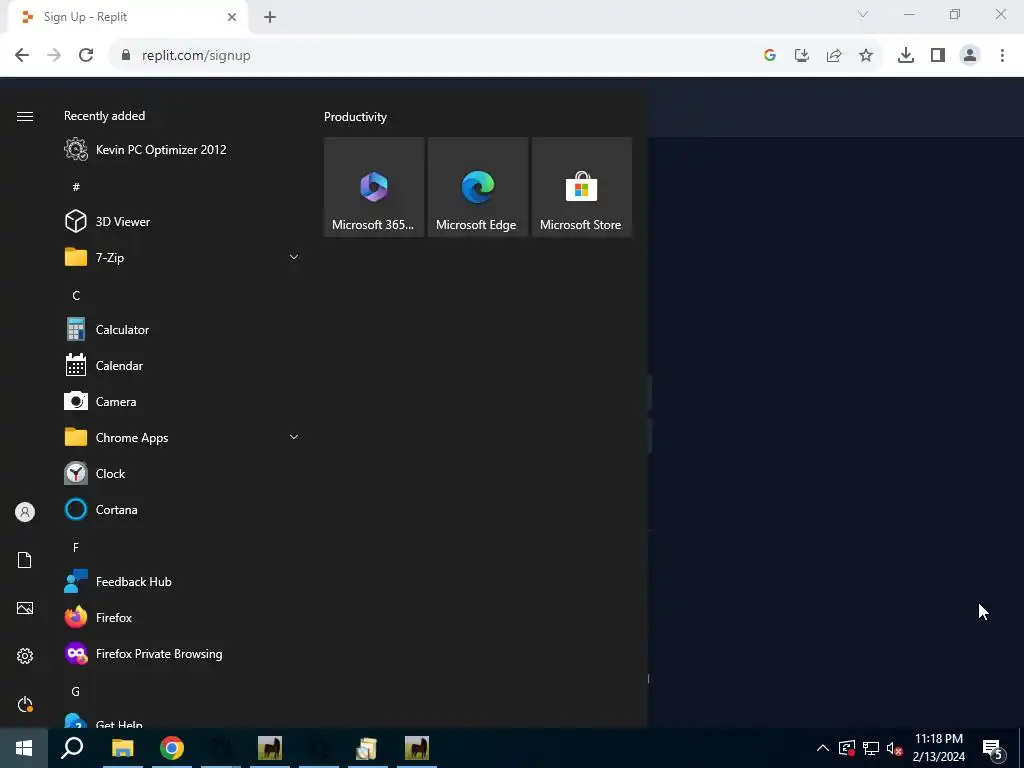Click the '#' letter group header
The image size is (1024, 768).
(76, 187)
